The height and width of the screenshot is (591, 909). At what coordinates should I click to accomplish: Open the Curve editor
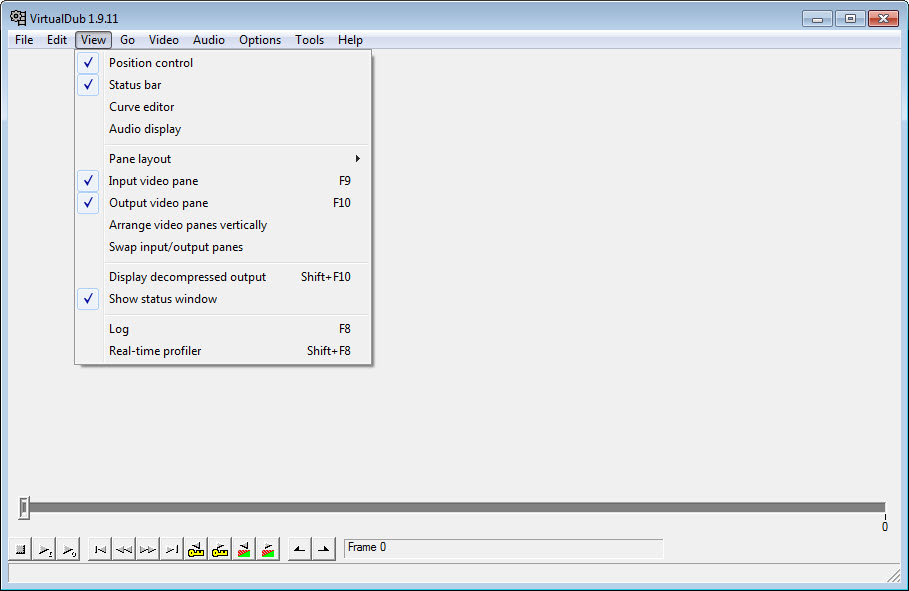[x=223, y=107]
